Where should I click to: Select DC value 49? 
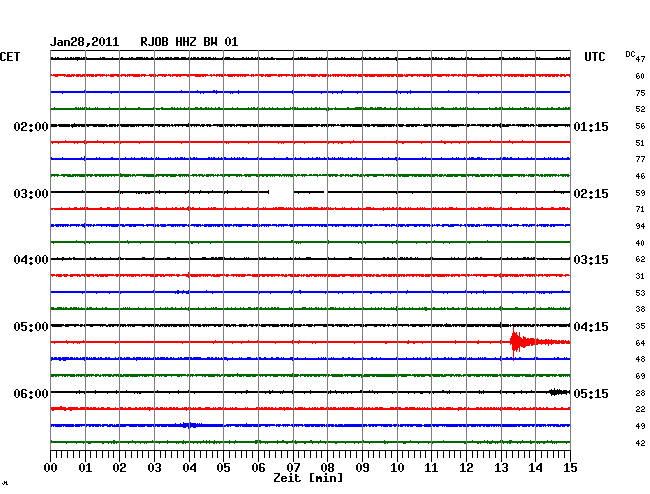(x=640, y=426)
